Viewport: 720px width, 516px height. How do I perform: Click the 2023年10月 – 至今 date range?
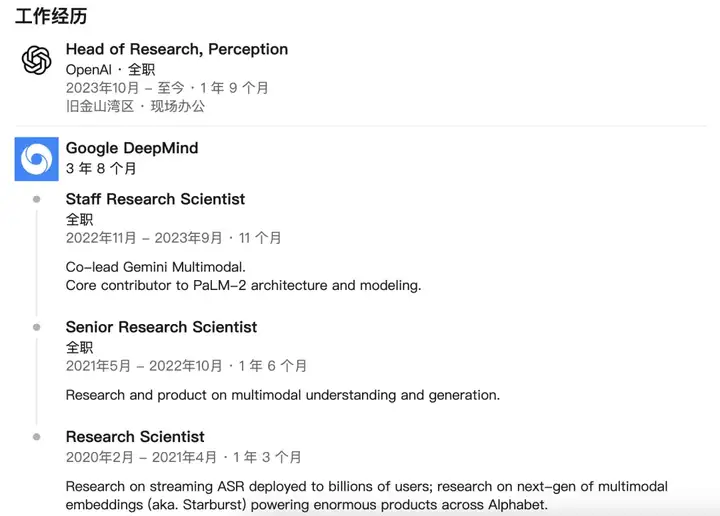point(125,88)
